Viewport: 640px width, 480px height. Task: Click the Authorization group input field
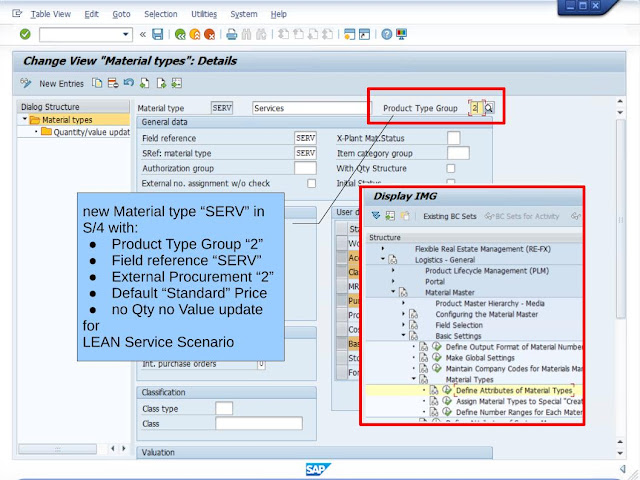305,168
